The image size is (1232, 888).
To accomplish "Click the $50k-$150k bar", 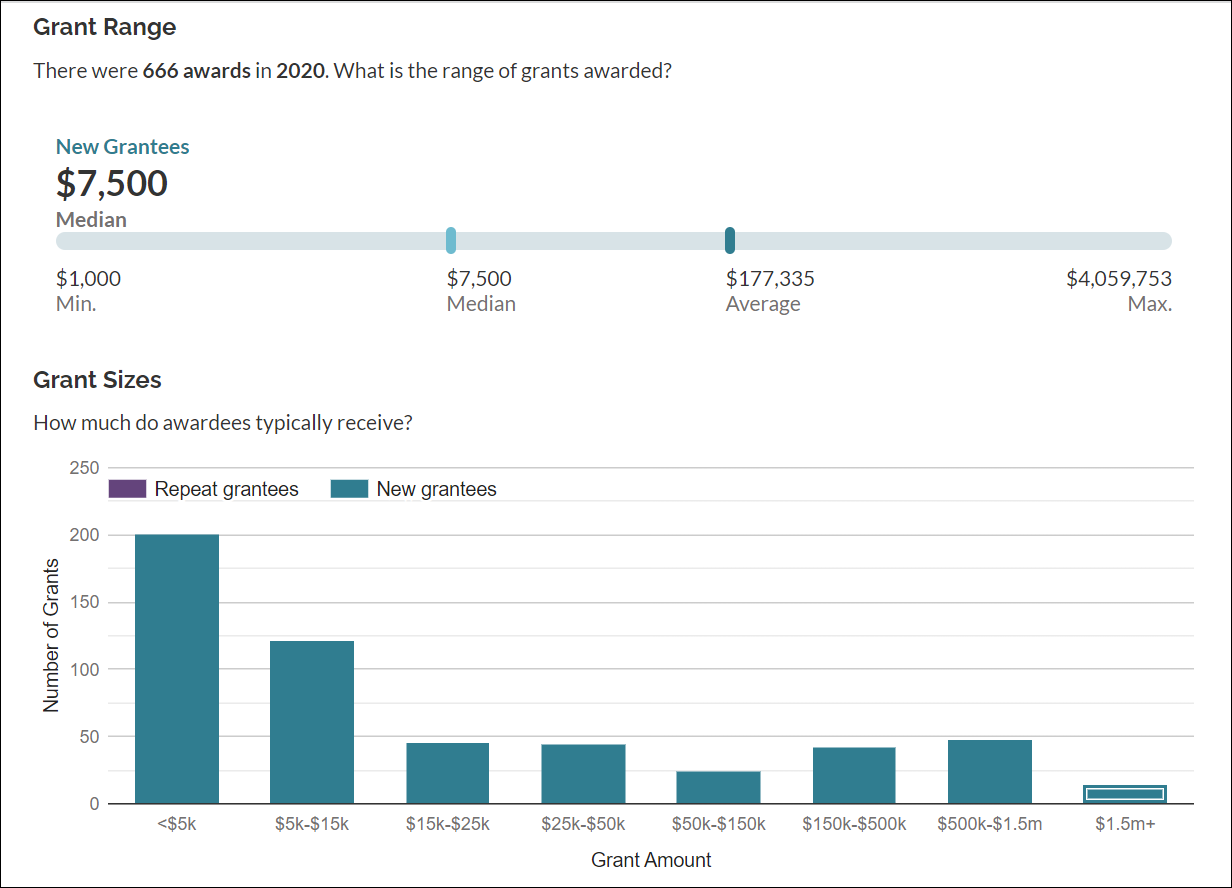I will pos(719,788).
